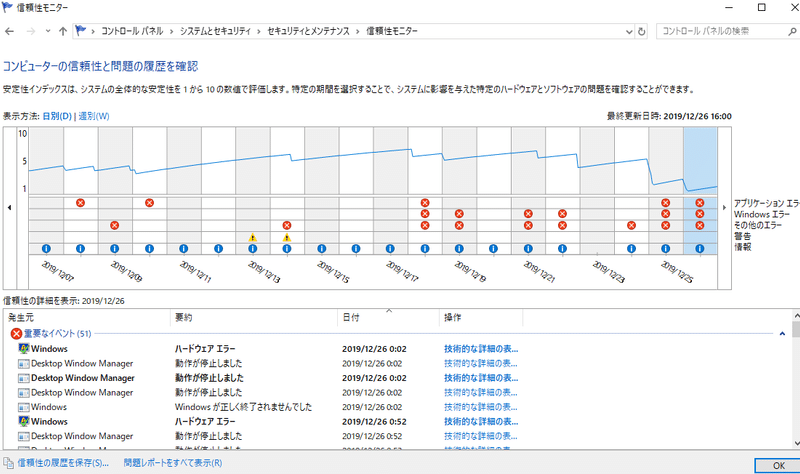Viewport: 800px width, 474px height.
Task: Select the bold Desktop Window Manager row
Action: [x=398, y=378]
